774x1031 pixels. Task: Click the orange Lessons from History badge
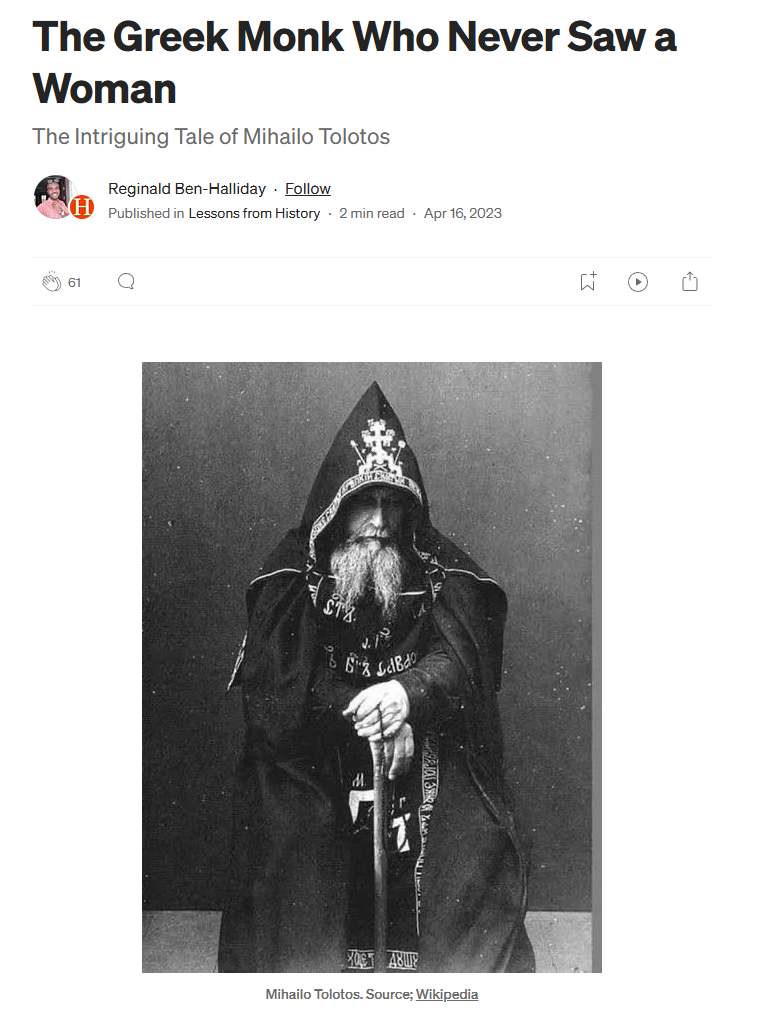coord(82,208)
